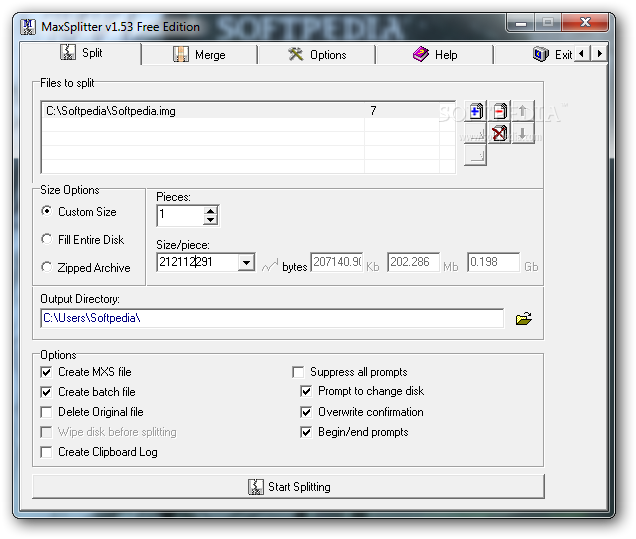The height and width of the screenshot is (539, 636).
Task: Switch to the Split tab
Action: pyautogui.click(x=81, y=53)
